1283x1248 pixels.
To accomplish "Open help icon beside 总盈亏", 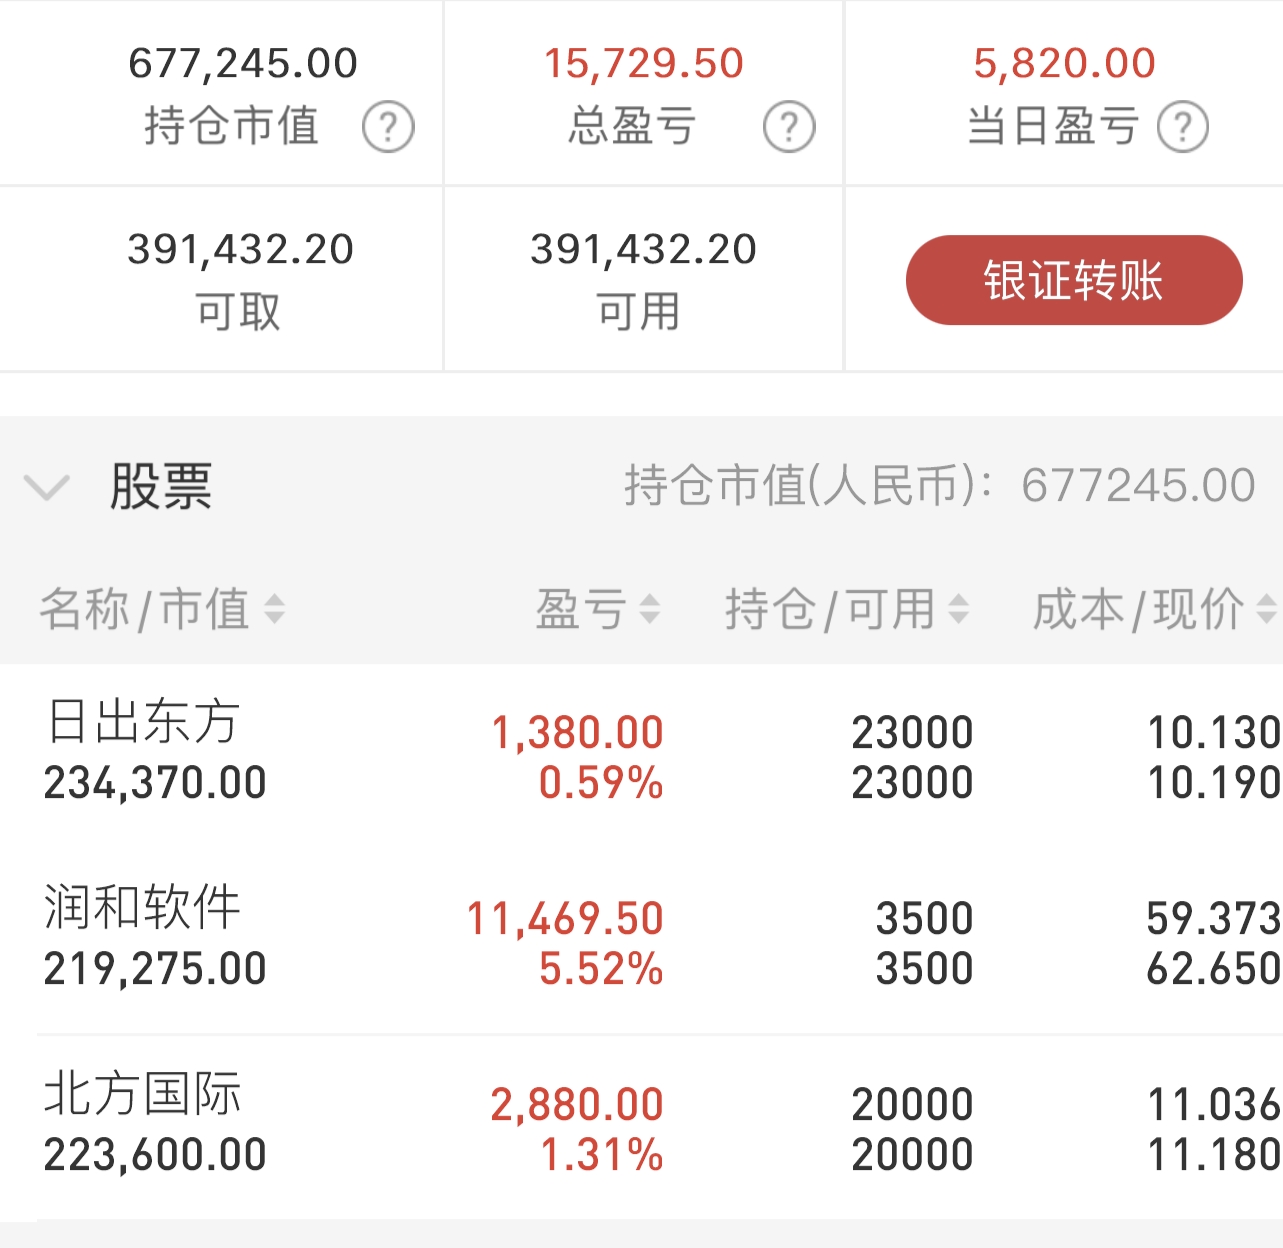I will click(789, 127).
